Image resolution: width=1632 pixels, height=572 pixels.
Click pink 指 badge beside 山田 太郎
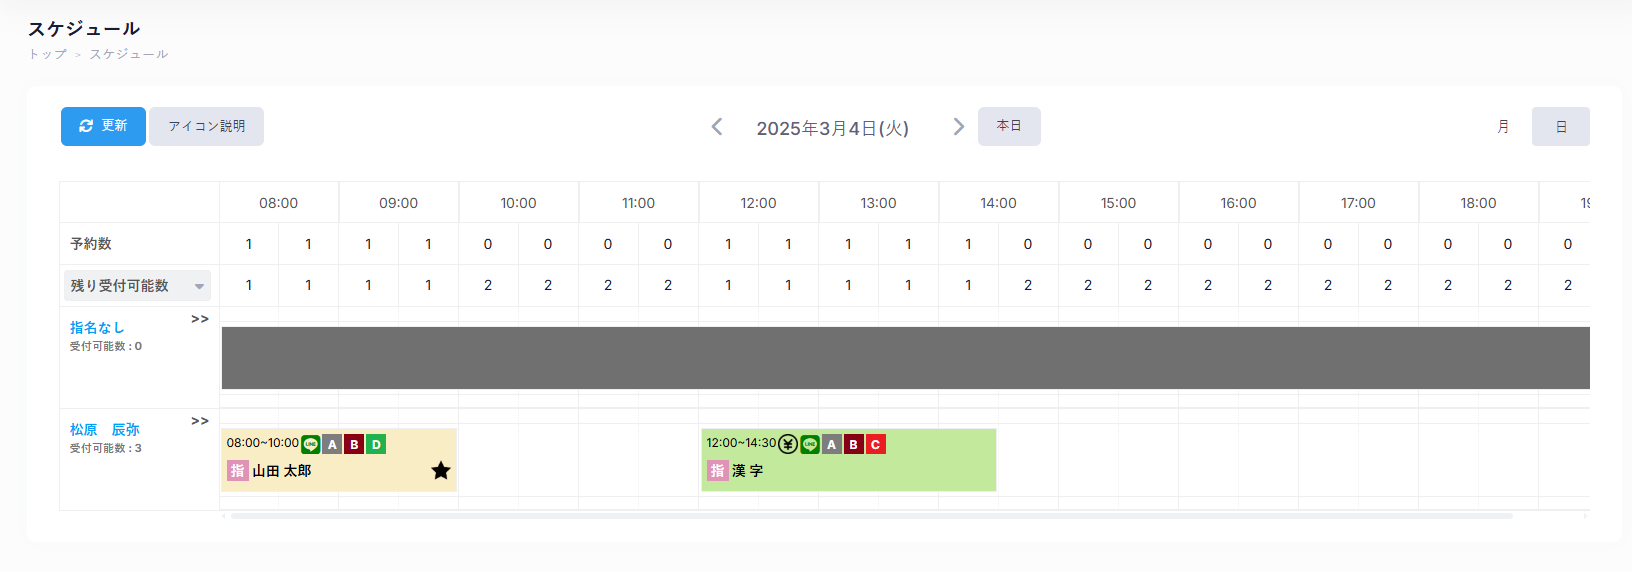tap(237, 471)
